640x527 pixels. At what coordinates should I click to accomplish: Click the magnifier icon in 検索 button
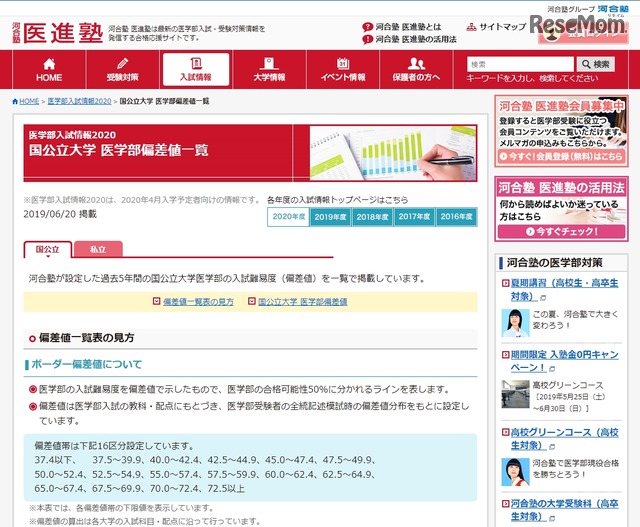[x=586, y=64]
